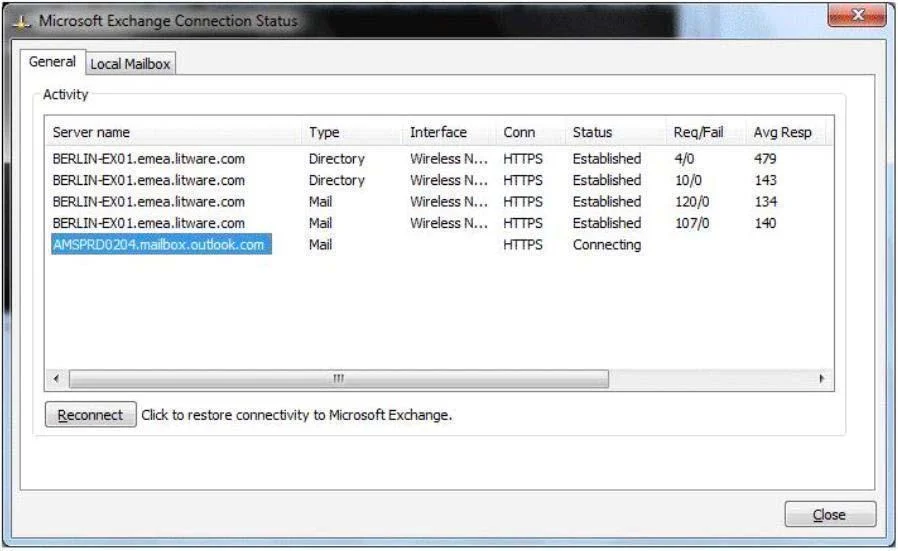Click the Reconnect button
Screen dimensions: 898x551
click(x=90, y=415)
